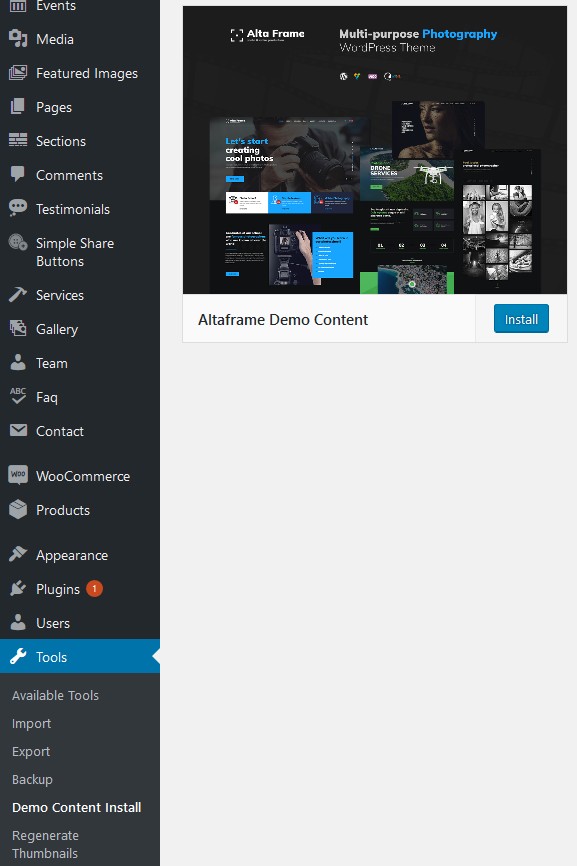Click the Testimonials chat bubble icon
The height and width of the screenshot is (866, 577).
18,208
